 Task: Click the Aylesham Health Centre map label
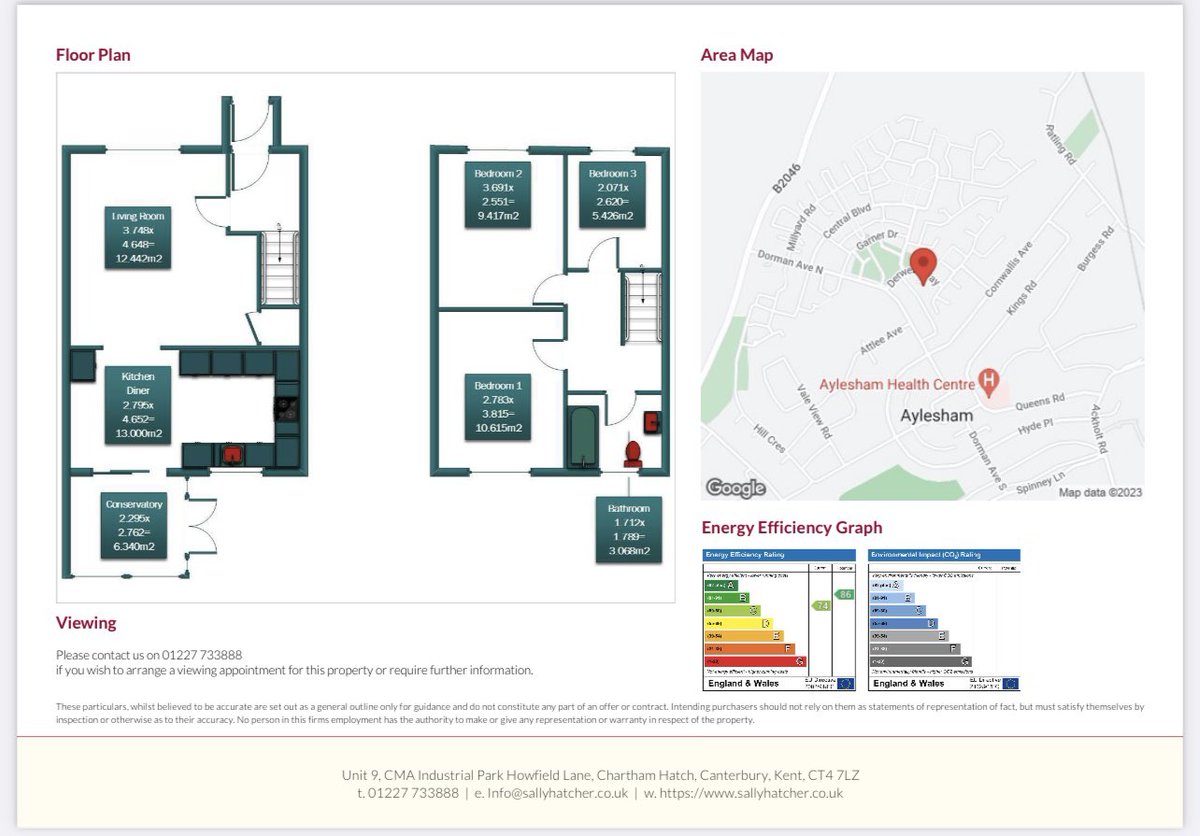[897, 385]
